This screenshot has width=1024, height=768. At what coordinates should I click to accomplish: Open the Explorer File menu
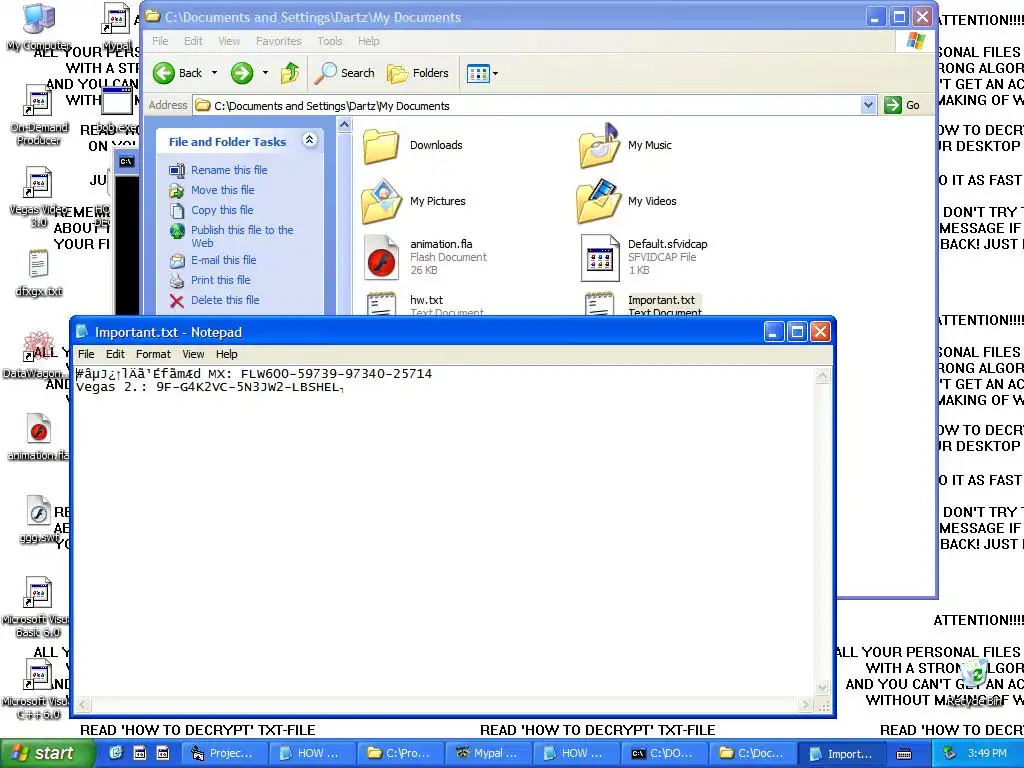pyautogui.click(x=160, y=41)
